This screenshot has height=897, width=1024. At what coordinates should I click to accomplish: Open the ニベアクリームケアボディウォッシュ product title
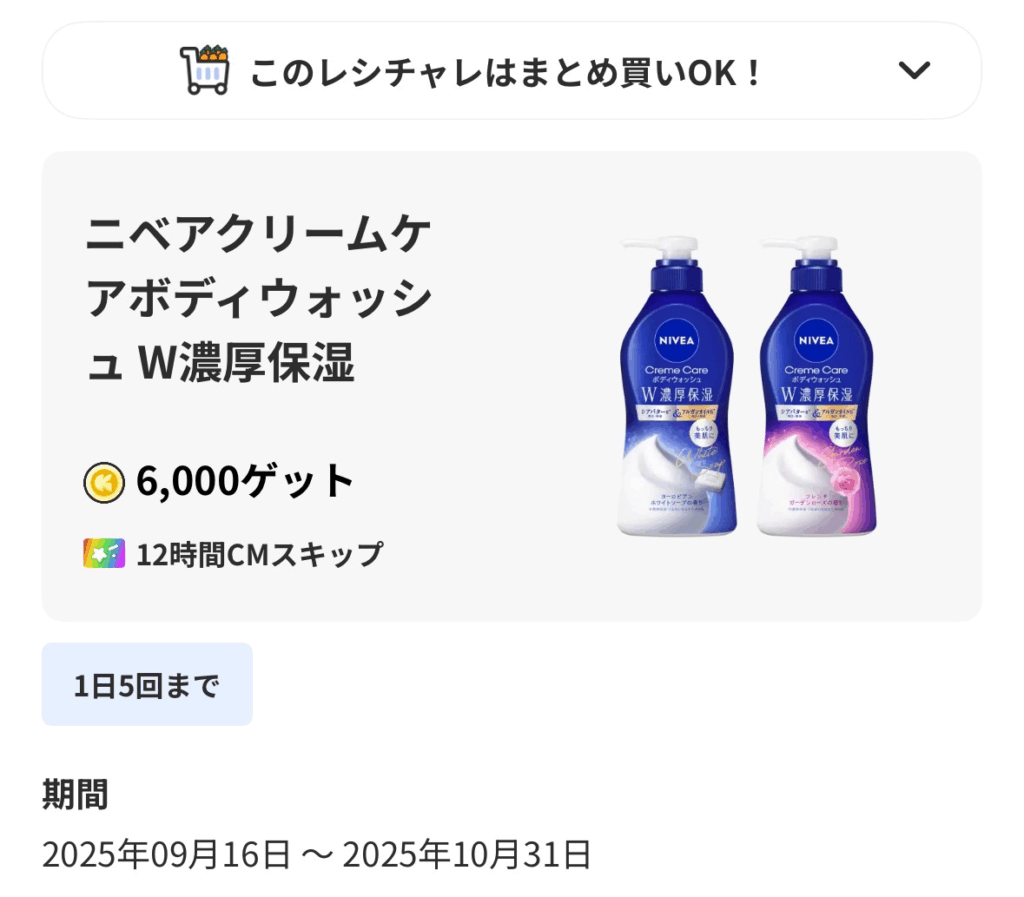click(259, 298)
